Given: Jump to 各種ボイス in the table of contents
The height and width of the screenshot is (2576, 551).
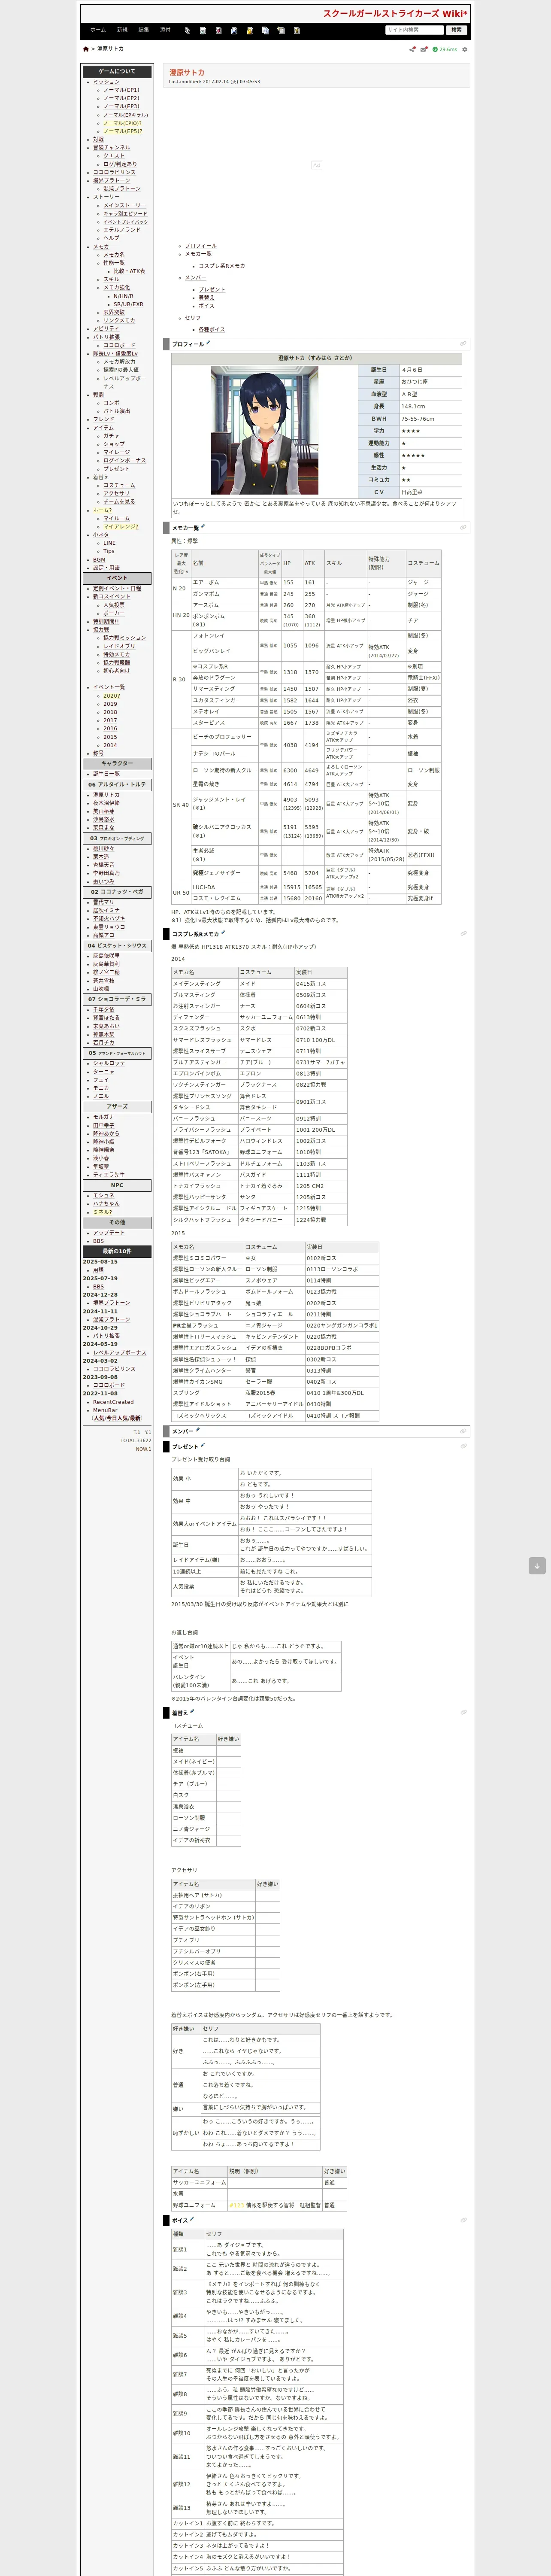Looking at the screenshot, I should tap(211, 329).
